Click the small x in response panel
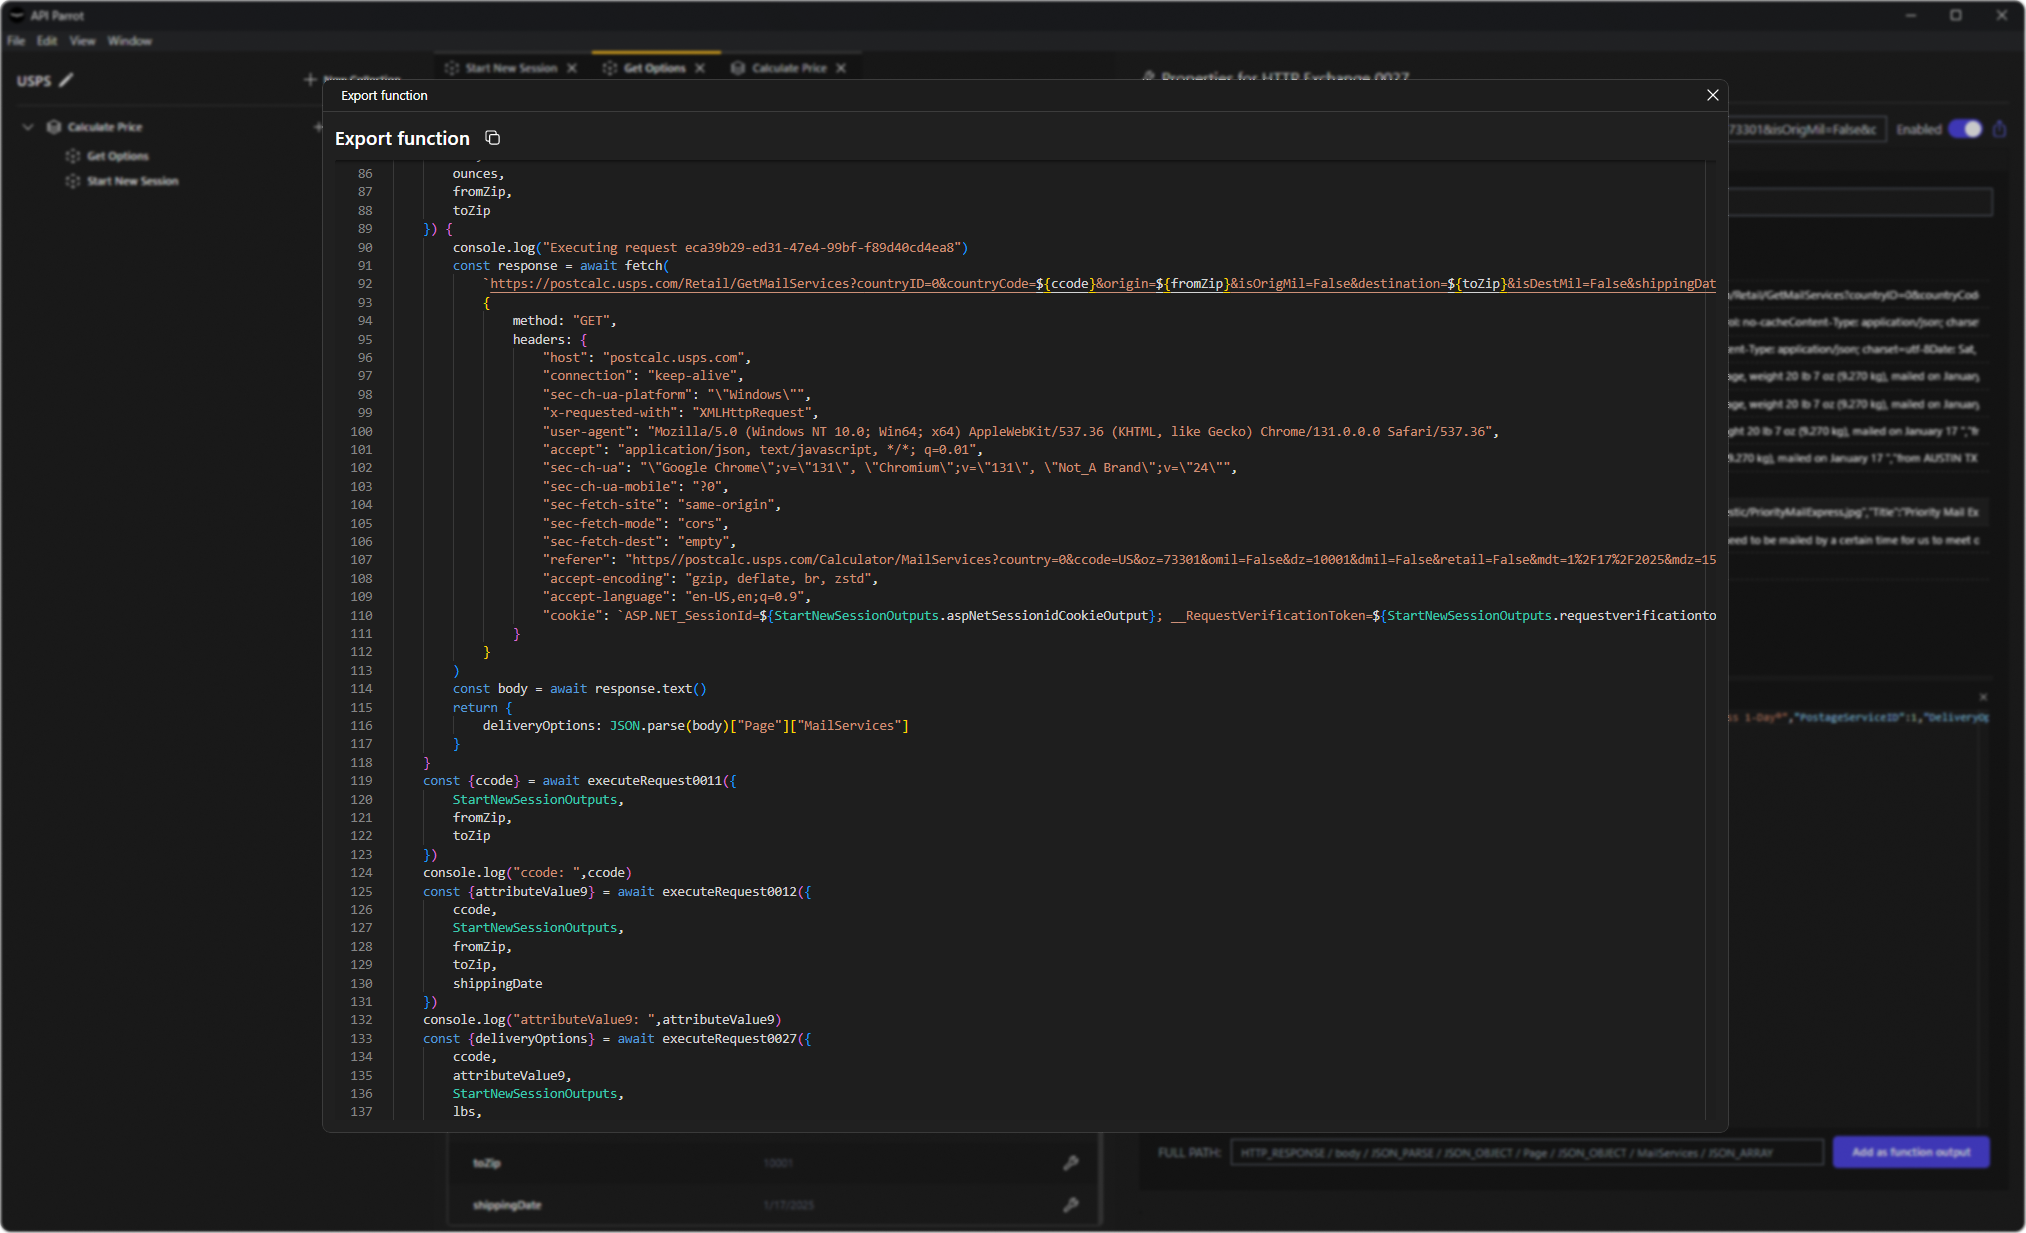Screen dimensions: 2026x1233 coord(1983,697)
